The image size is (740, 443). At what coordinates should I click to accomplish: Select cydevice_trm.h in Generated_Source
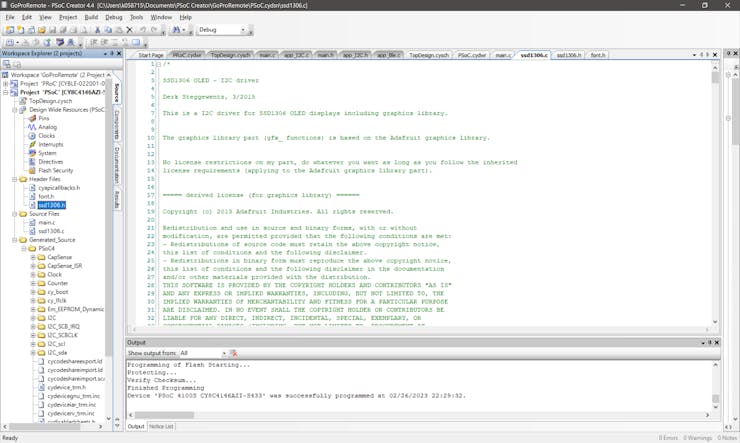pos(67,387)
